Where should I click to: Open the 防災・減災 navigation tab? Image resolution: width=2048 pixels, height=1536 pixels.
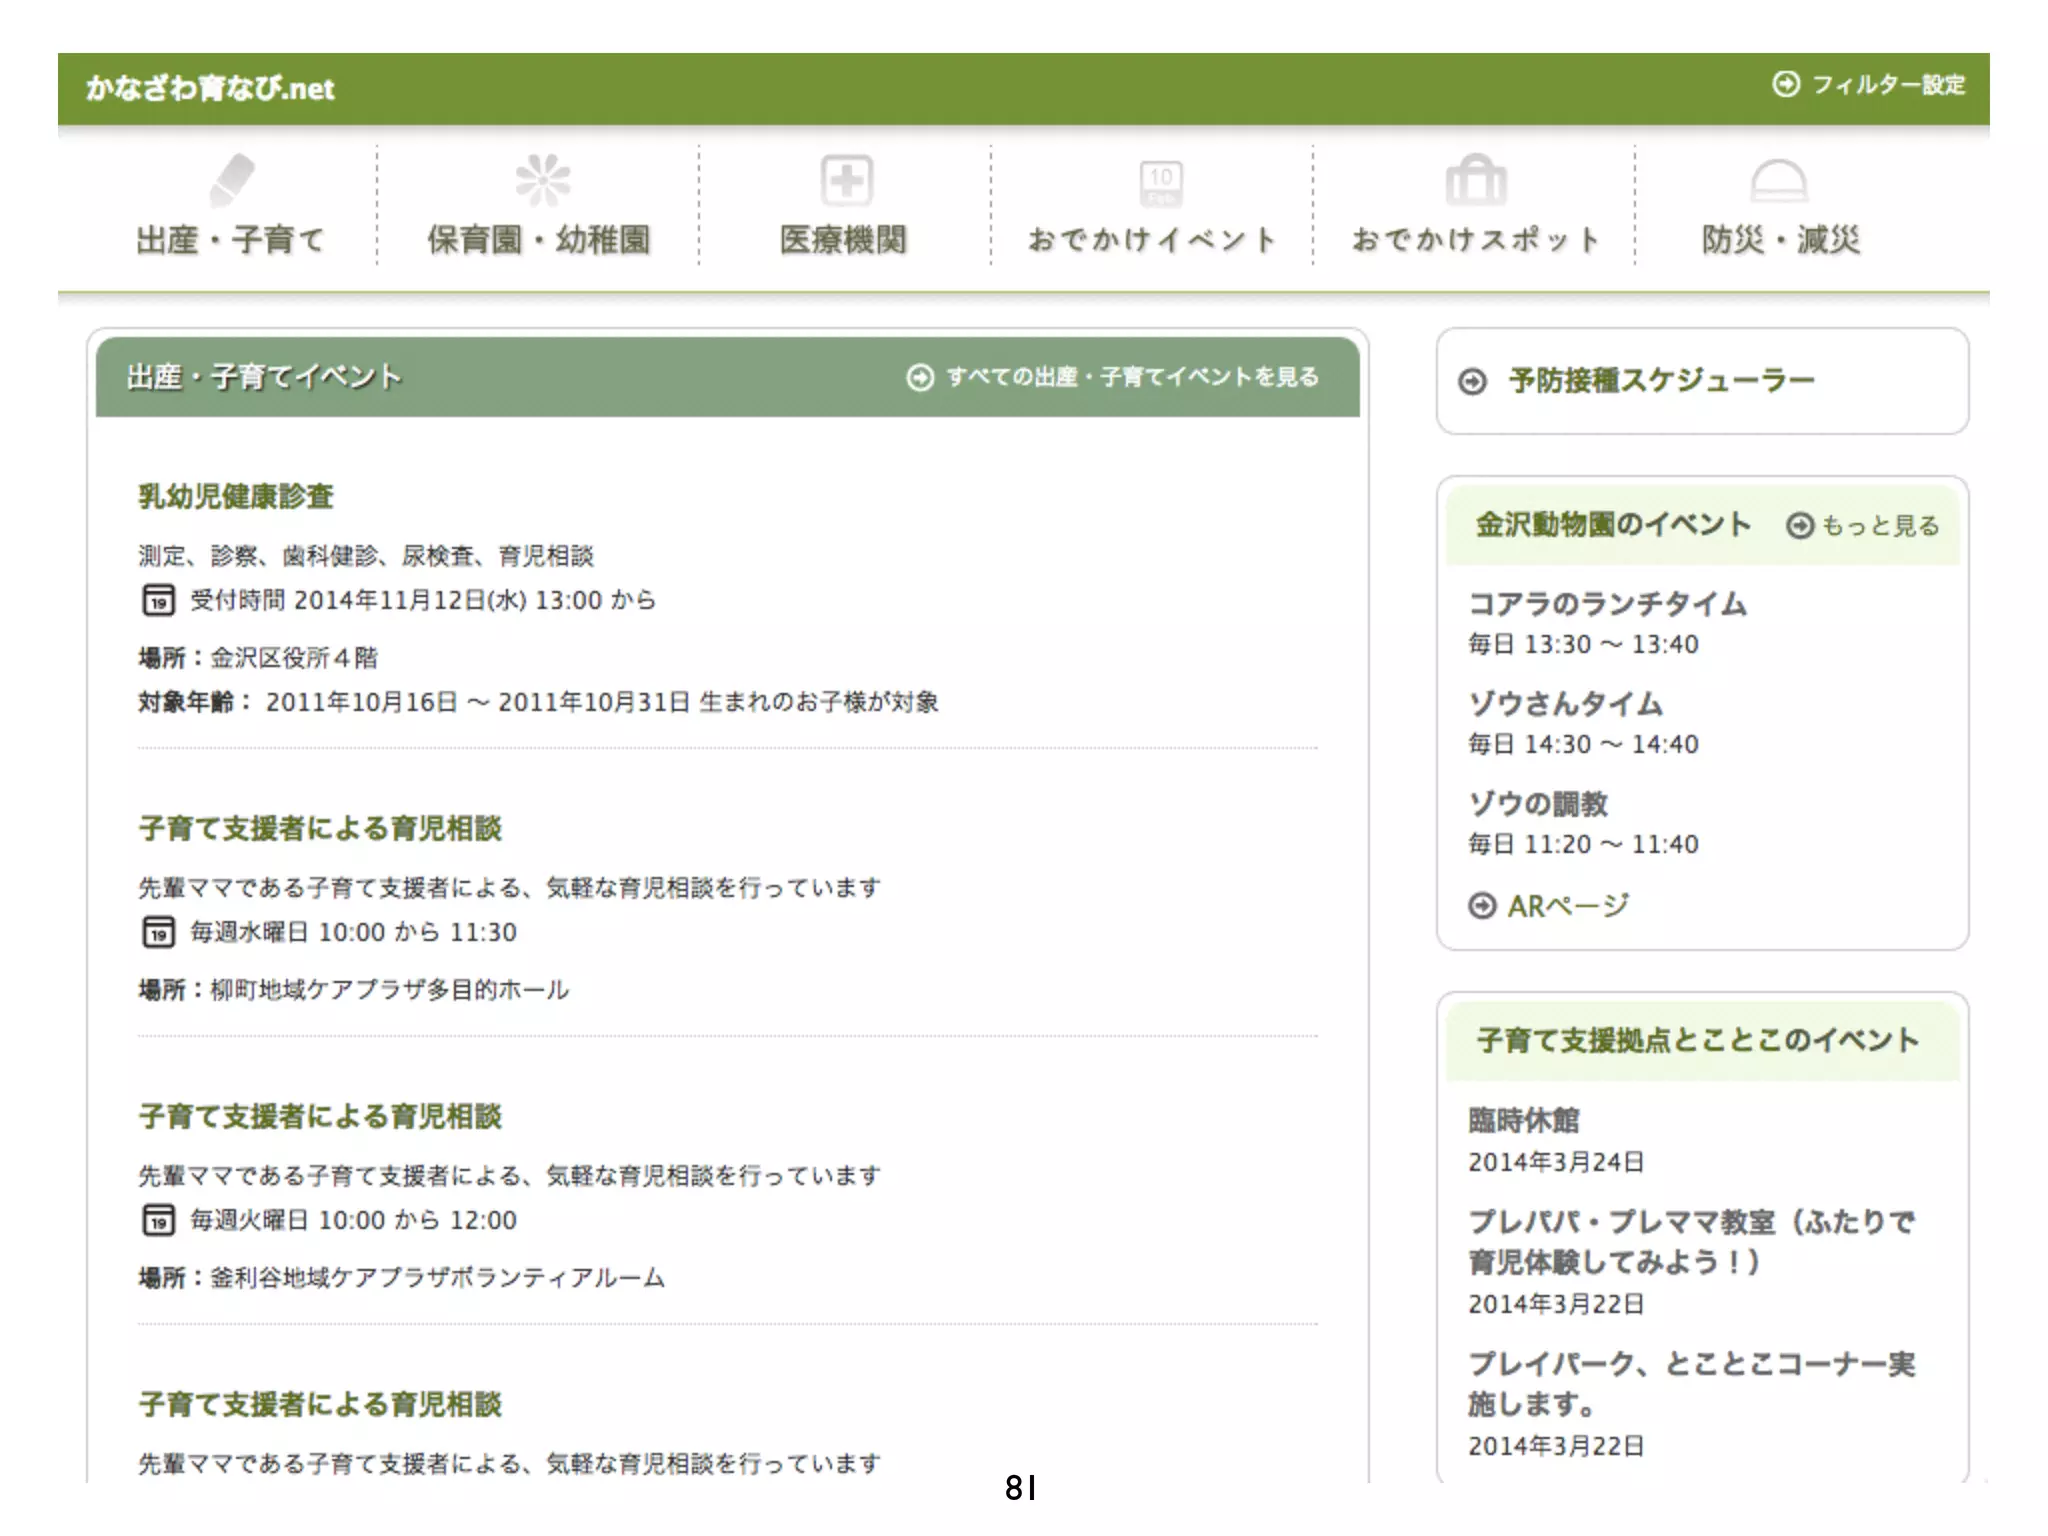pyautogui.click(x=1780, y=240)
